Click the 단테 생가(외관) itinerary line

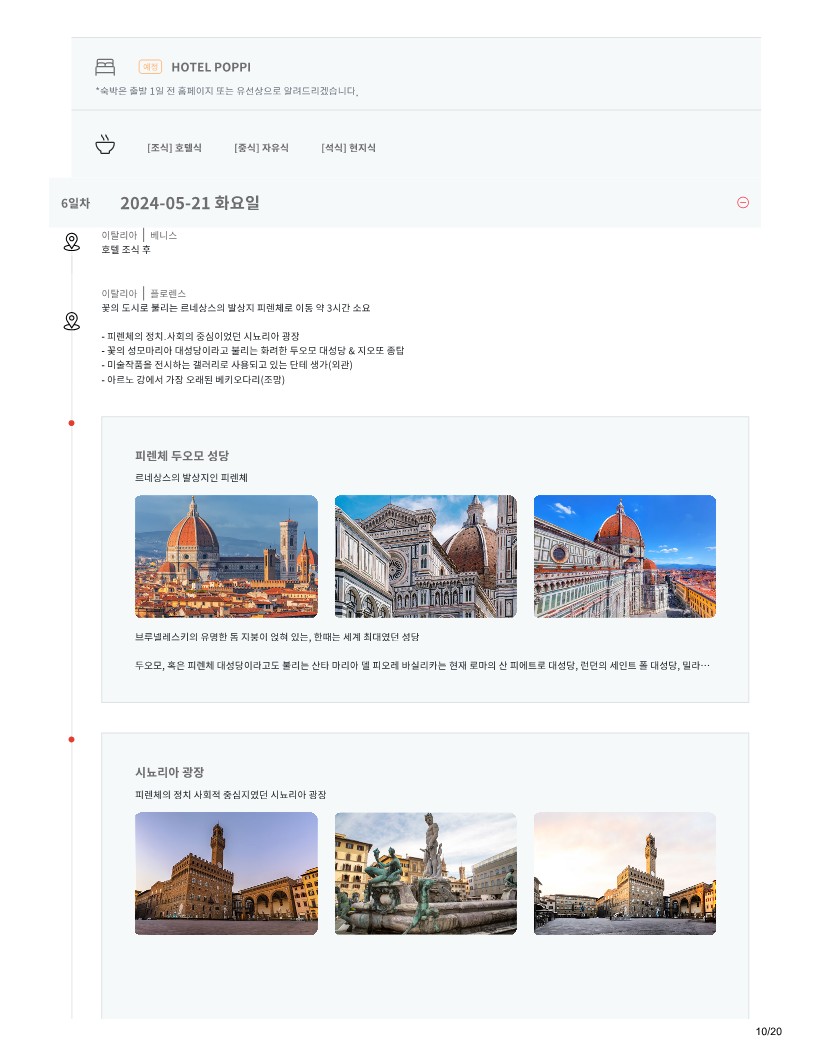click(x=227, y=364)
